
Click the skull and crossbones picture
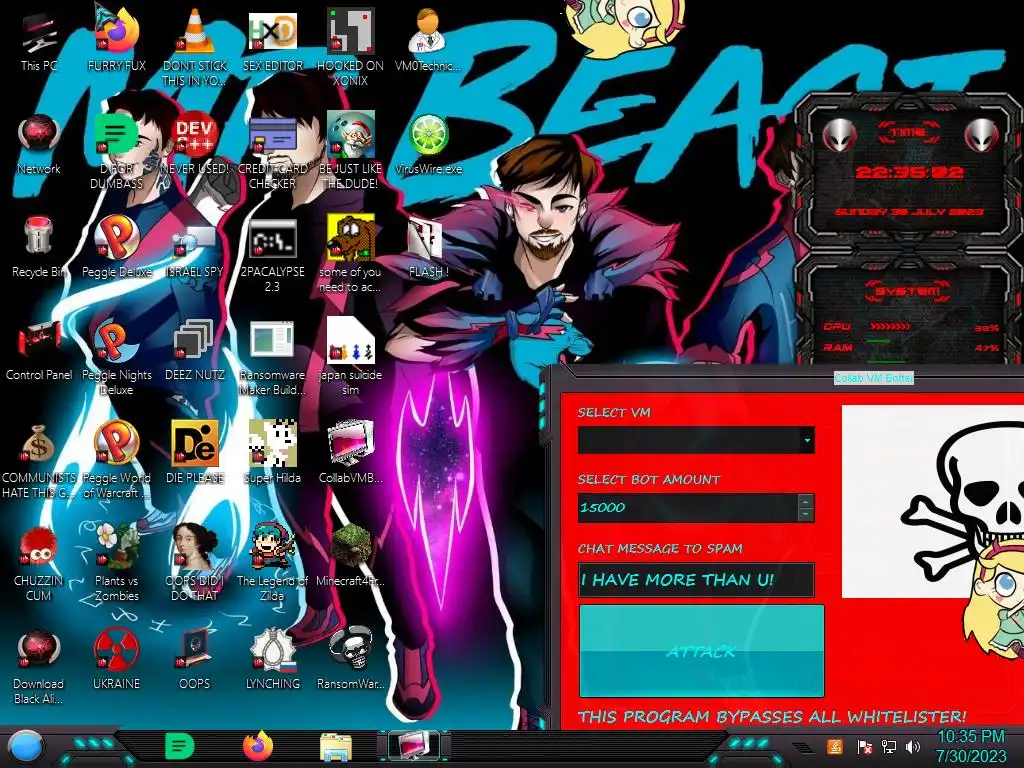(933, 502)
